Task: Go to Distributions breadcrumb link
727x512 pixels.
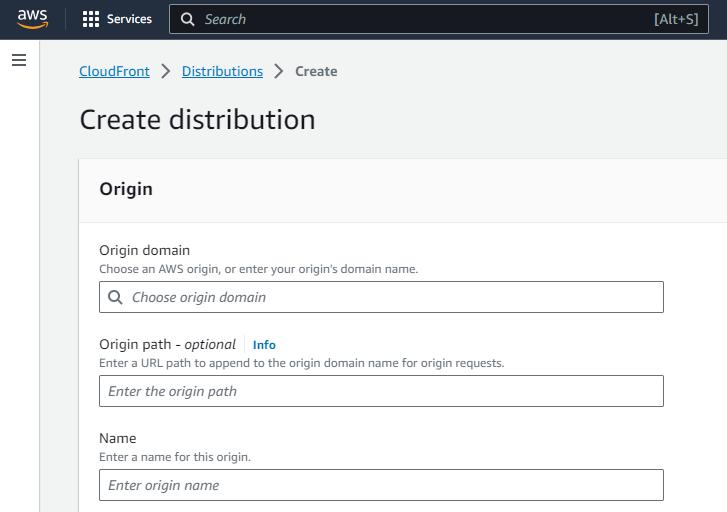Action: click(x=222, y=71)
